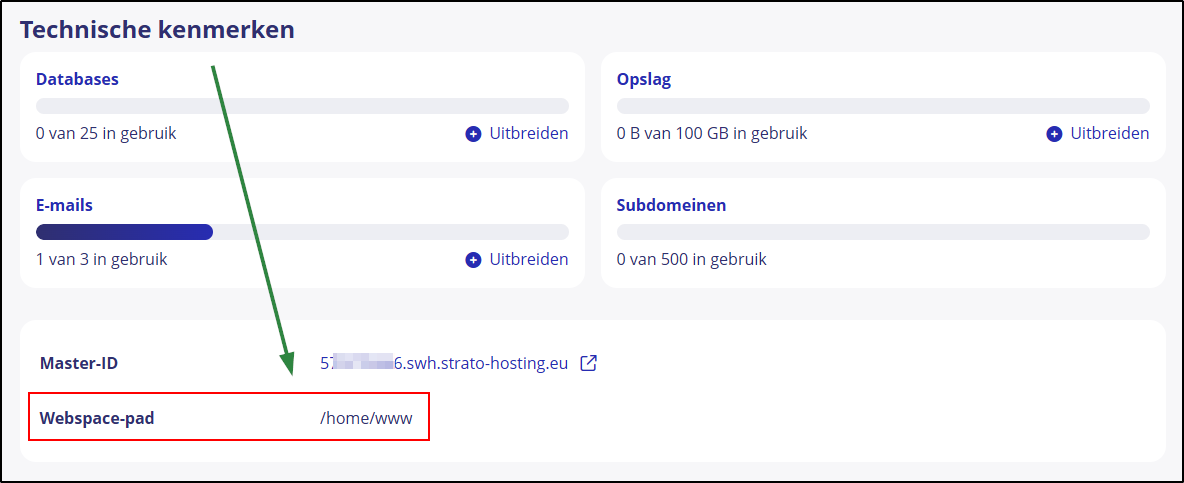Click the plus icon in Opslag card
Image resolution: width=1184 pixels, height=483 pixels.
coord(1054,133)
